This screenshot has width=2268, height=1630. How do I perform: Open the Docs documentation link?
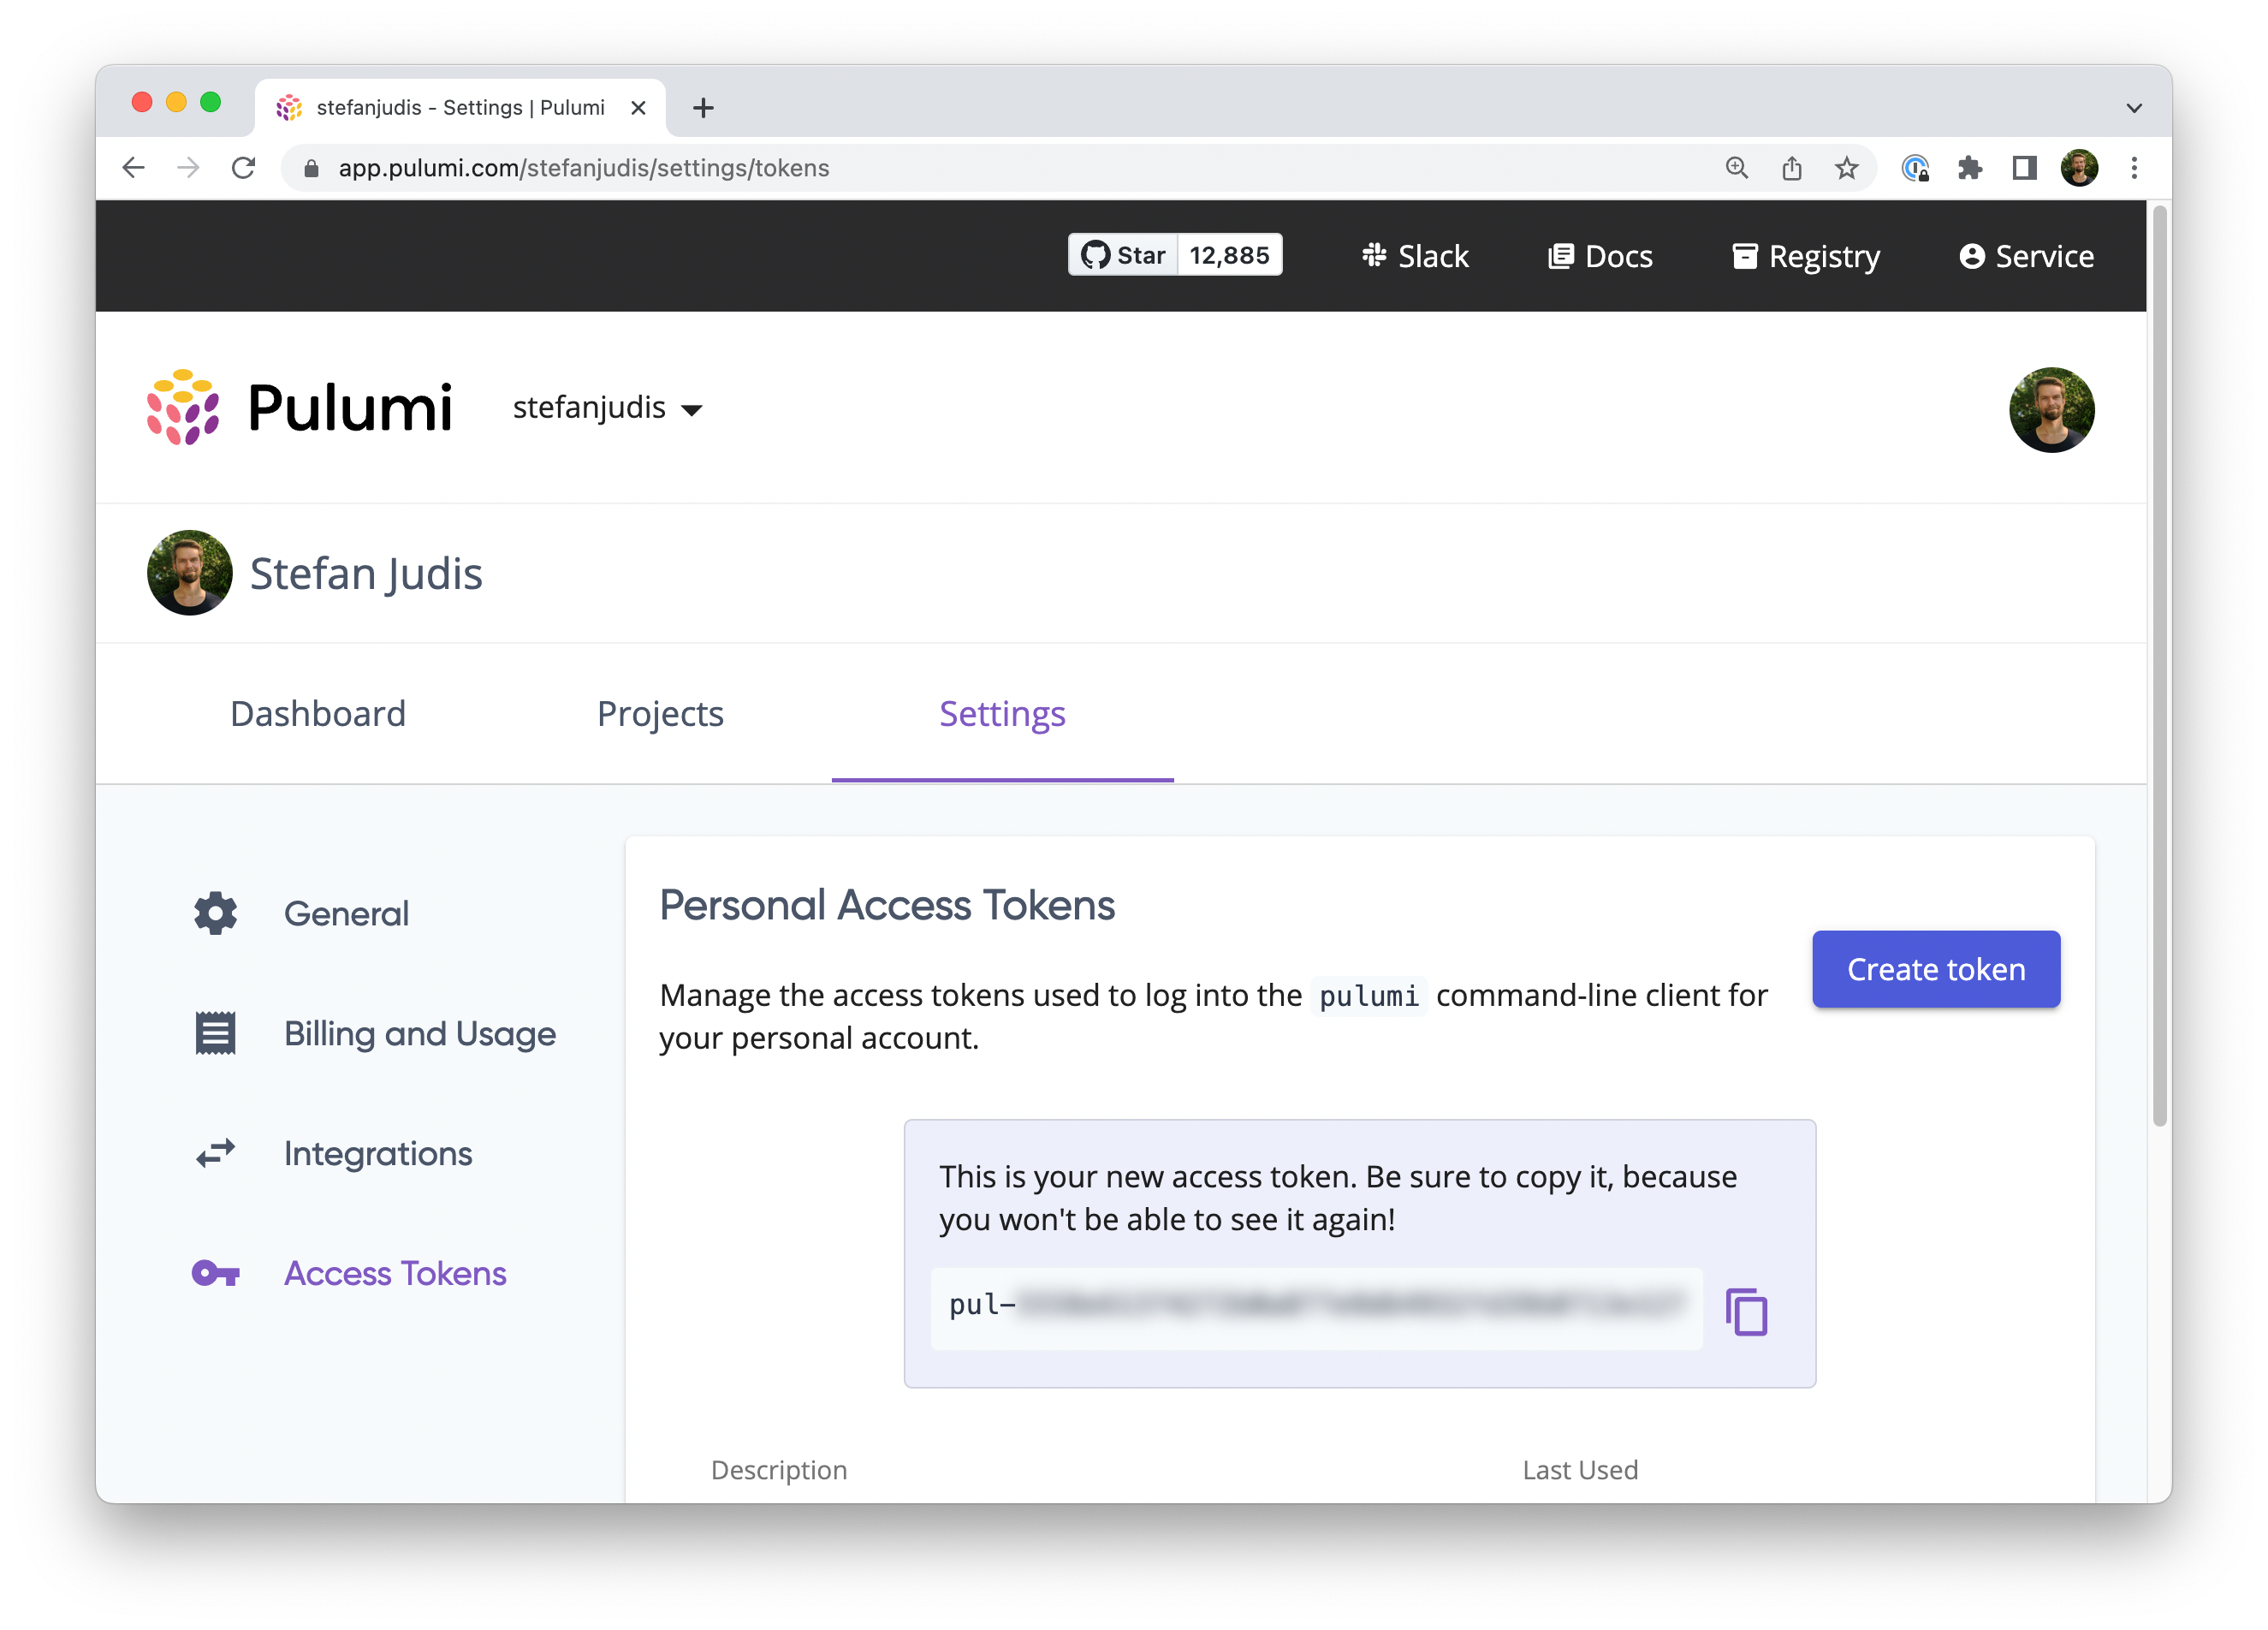(1600, 255)
